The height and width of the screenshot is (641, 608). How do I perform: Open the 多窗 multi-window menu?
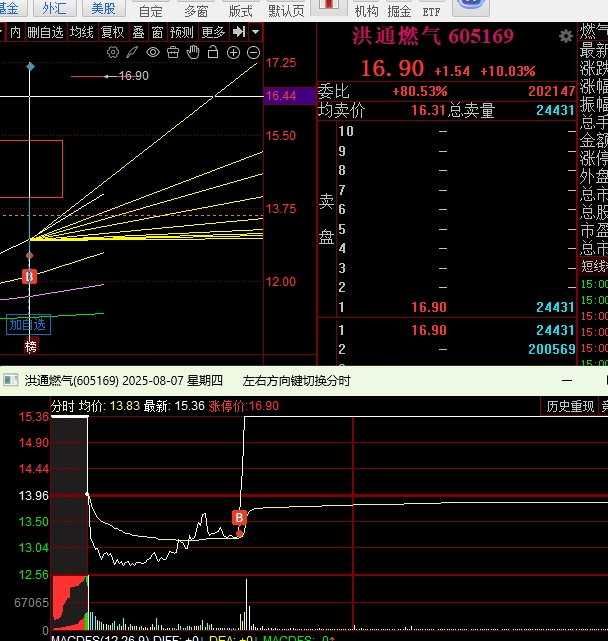point(196,11)
